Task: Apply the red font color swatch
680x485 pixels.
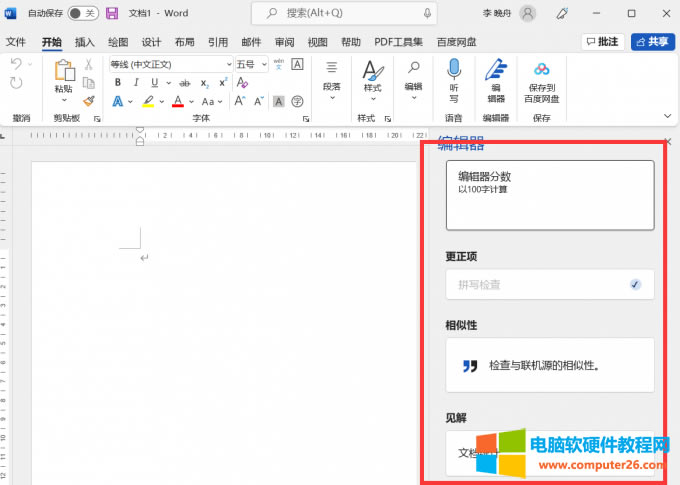Action: click(178, 101)
